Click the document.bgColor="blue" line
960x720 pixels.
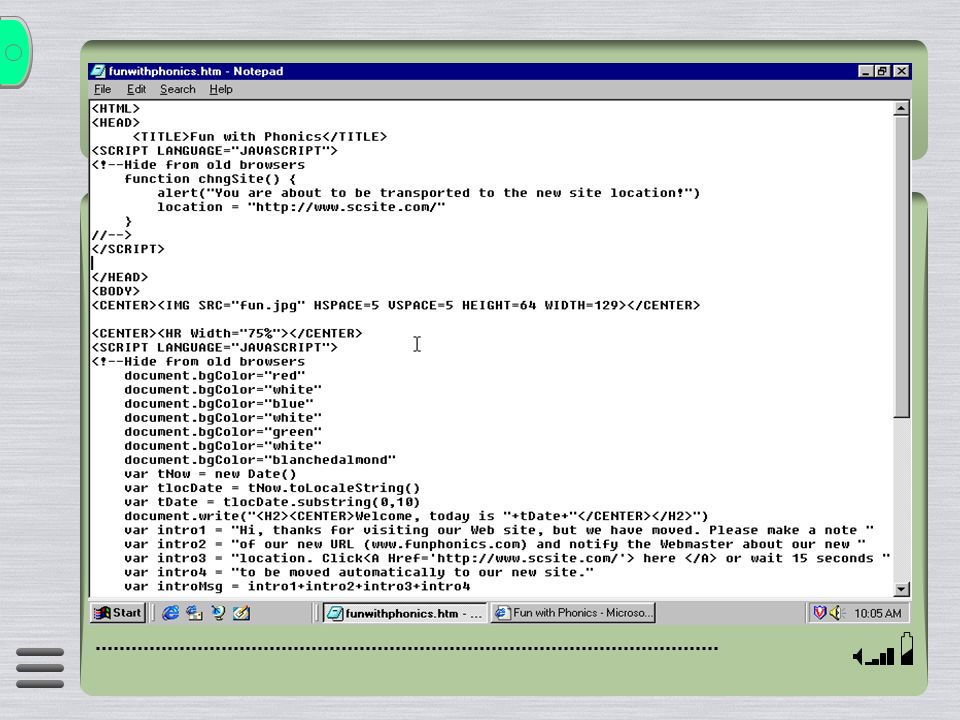click(219, 404)
